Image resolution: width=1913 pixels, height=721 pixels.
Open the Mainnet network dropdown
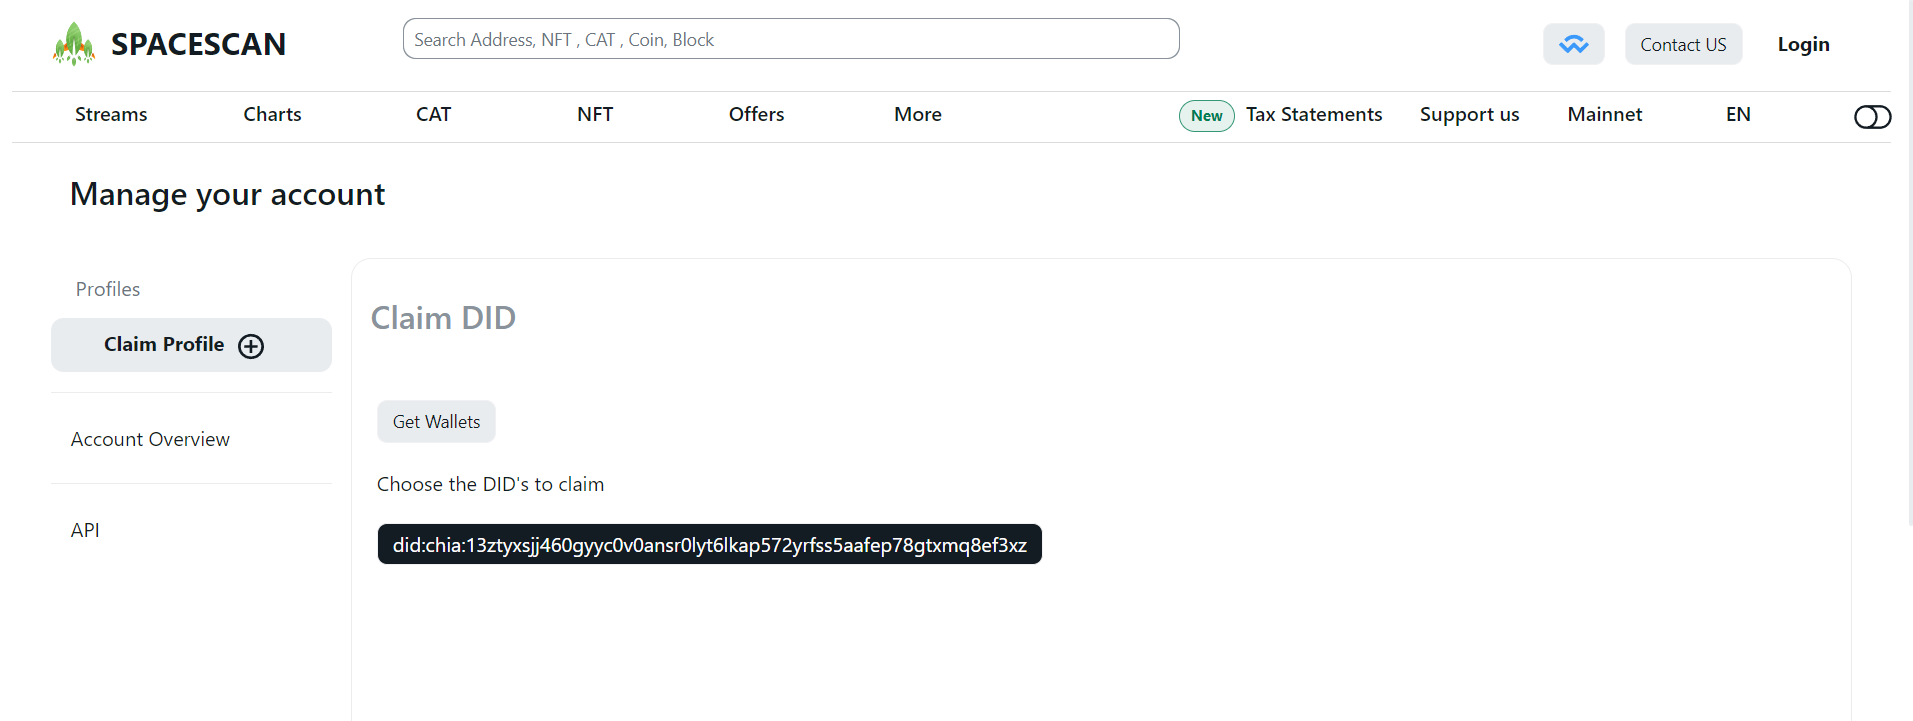[x=1604, y=115]
